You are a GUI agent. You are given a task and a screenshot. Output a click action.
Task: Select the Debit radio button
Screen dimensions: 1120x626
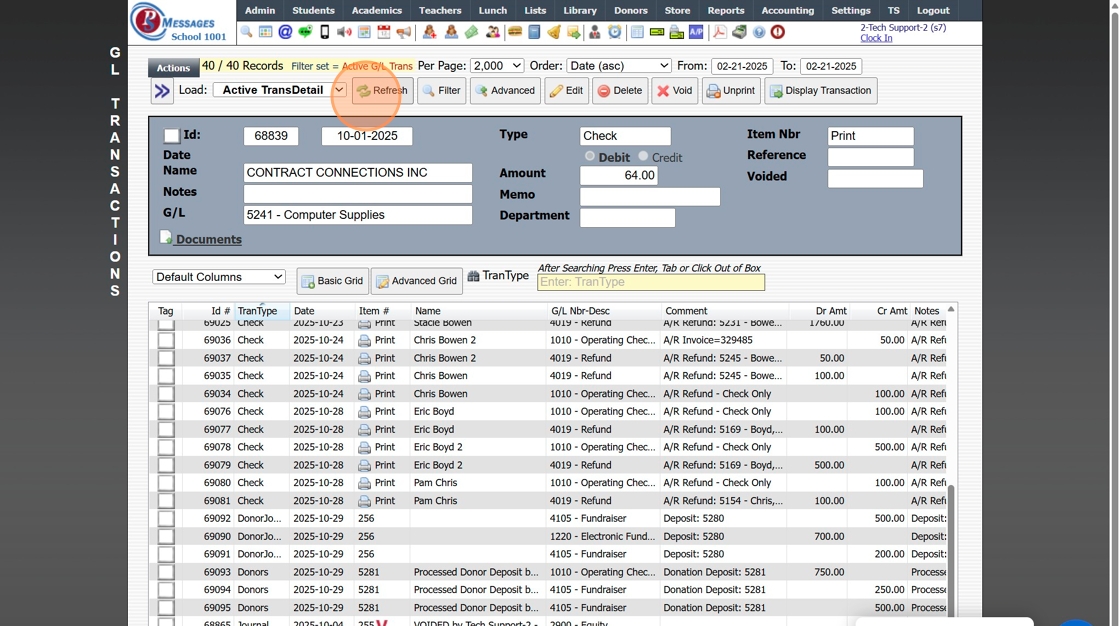[590, 157]
